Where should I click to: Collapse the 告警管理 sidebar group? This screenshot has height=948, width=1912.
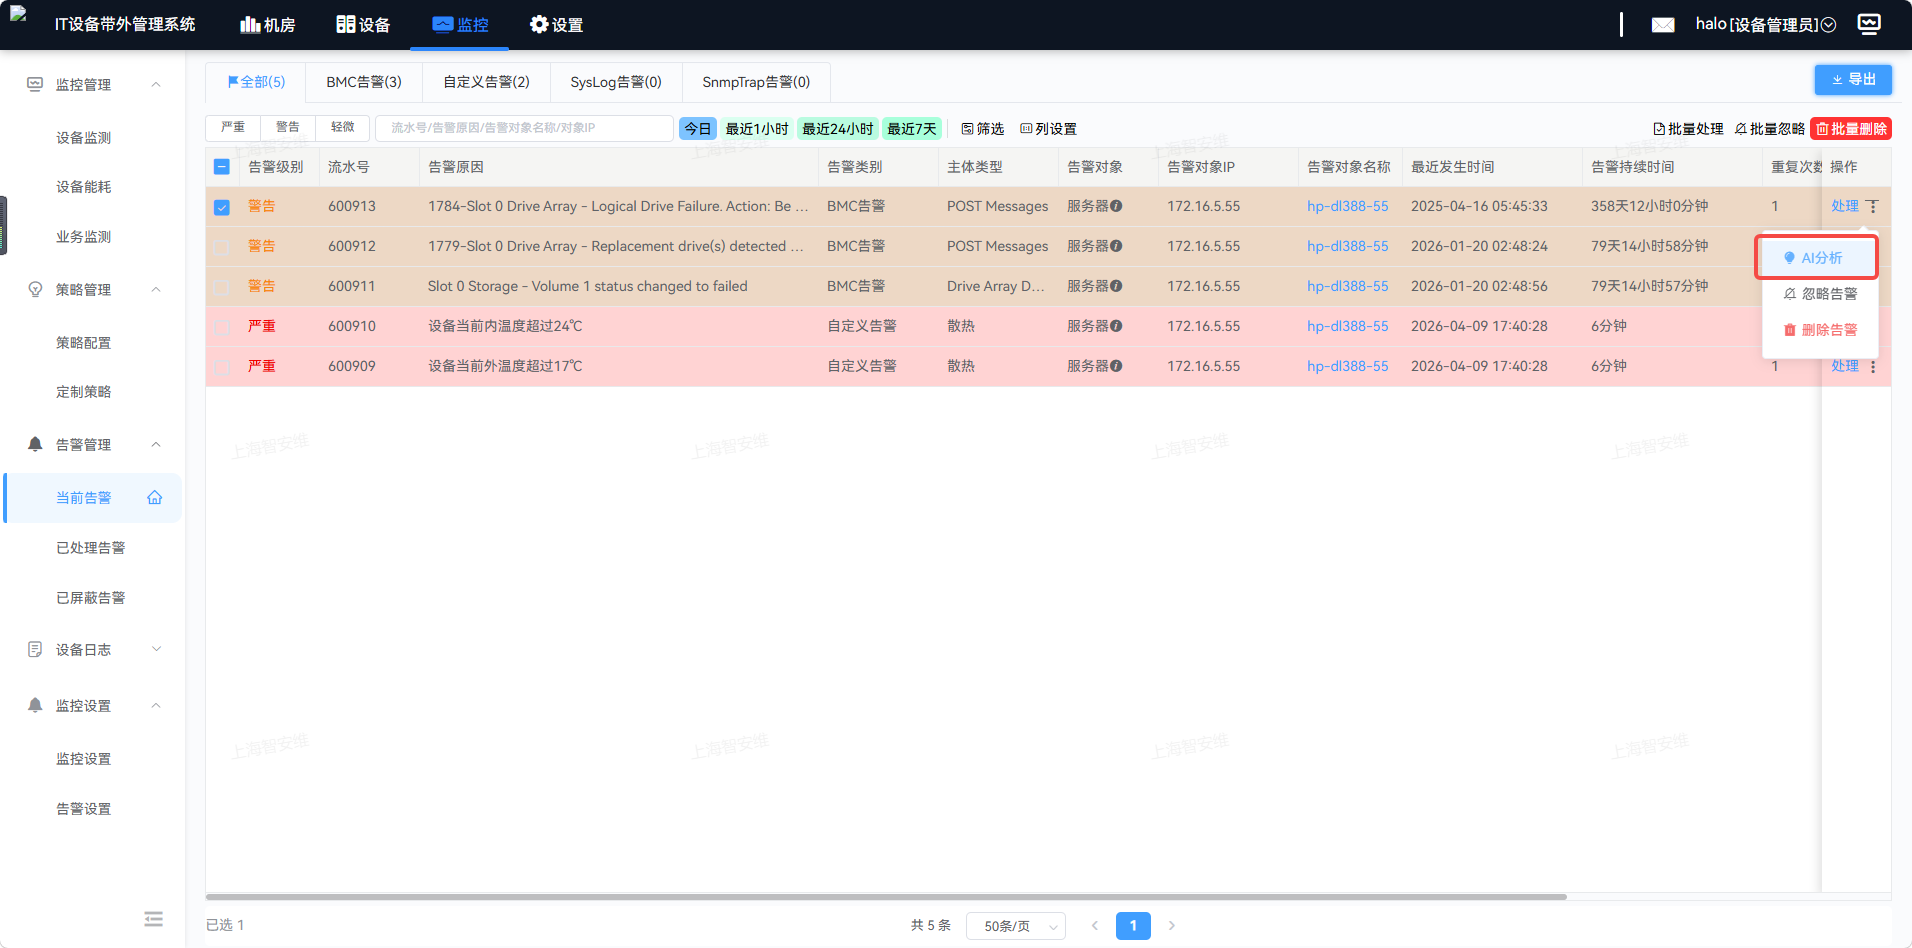[x=93, y=445]
